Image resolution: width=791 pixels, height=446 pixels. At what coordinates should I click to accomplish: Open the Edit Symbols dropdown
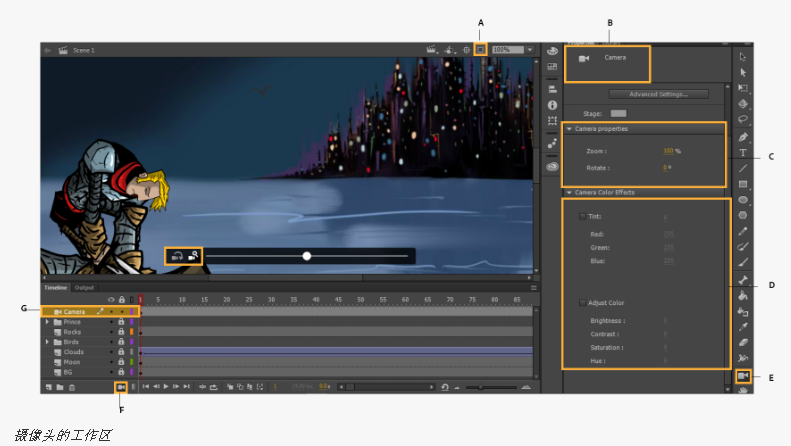[x=449, y=49]
